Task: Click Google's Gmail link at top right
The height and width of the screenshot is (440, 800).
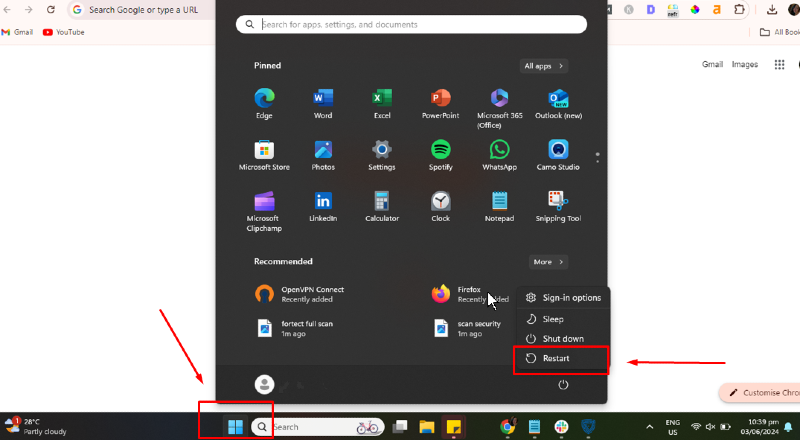Action: pos(712,64)
